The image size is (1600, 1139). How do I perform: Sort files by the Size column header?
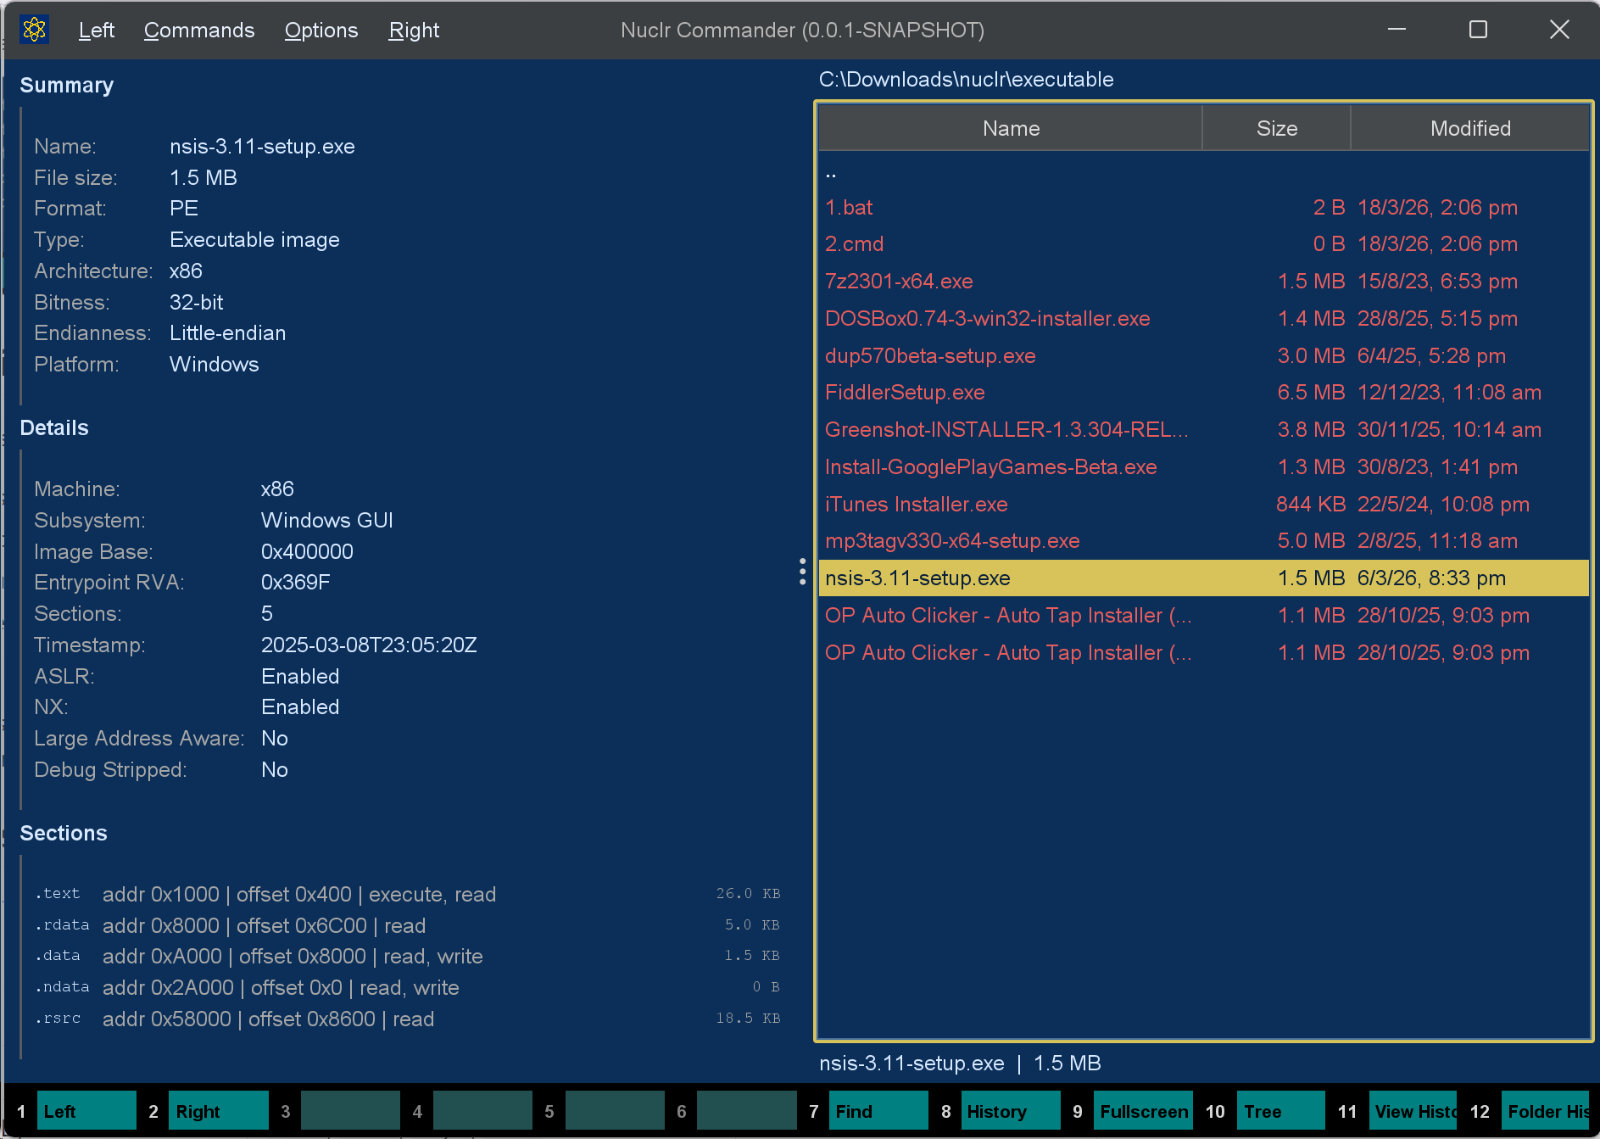1276,128
